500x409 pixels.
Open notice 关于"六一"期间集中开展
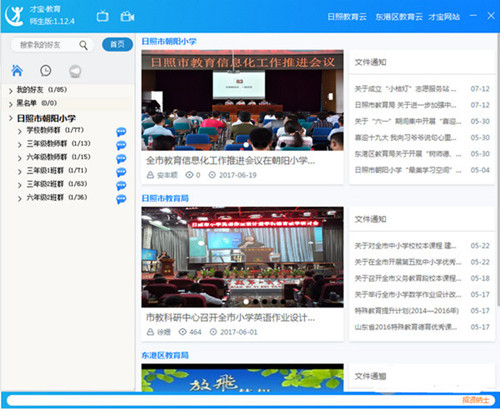click(x=408, y=121)
